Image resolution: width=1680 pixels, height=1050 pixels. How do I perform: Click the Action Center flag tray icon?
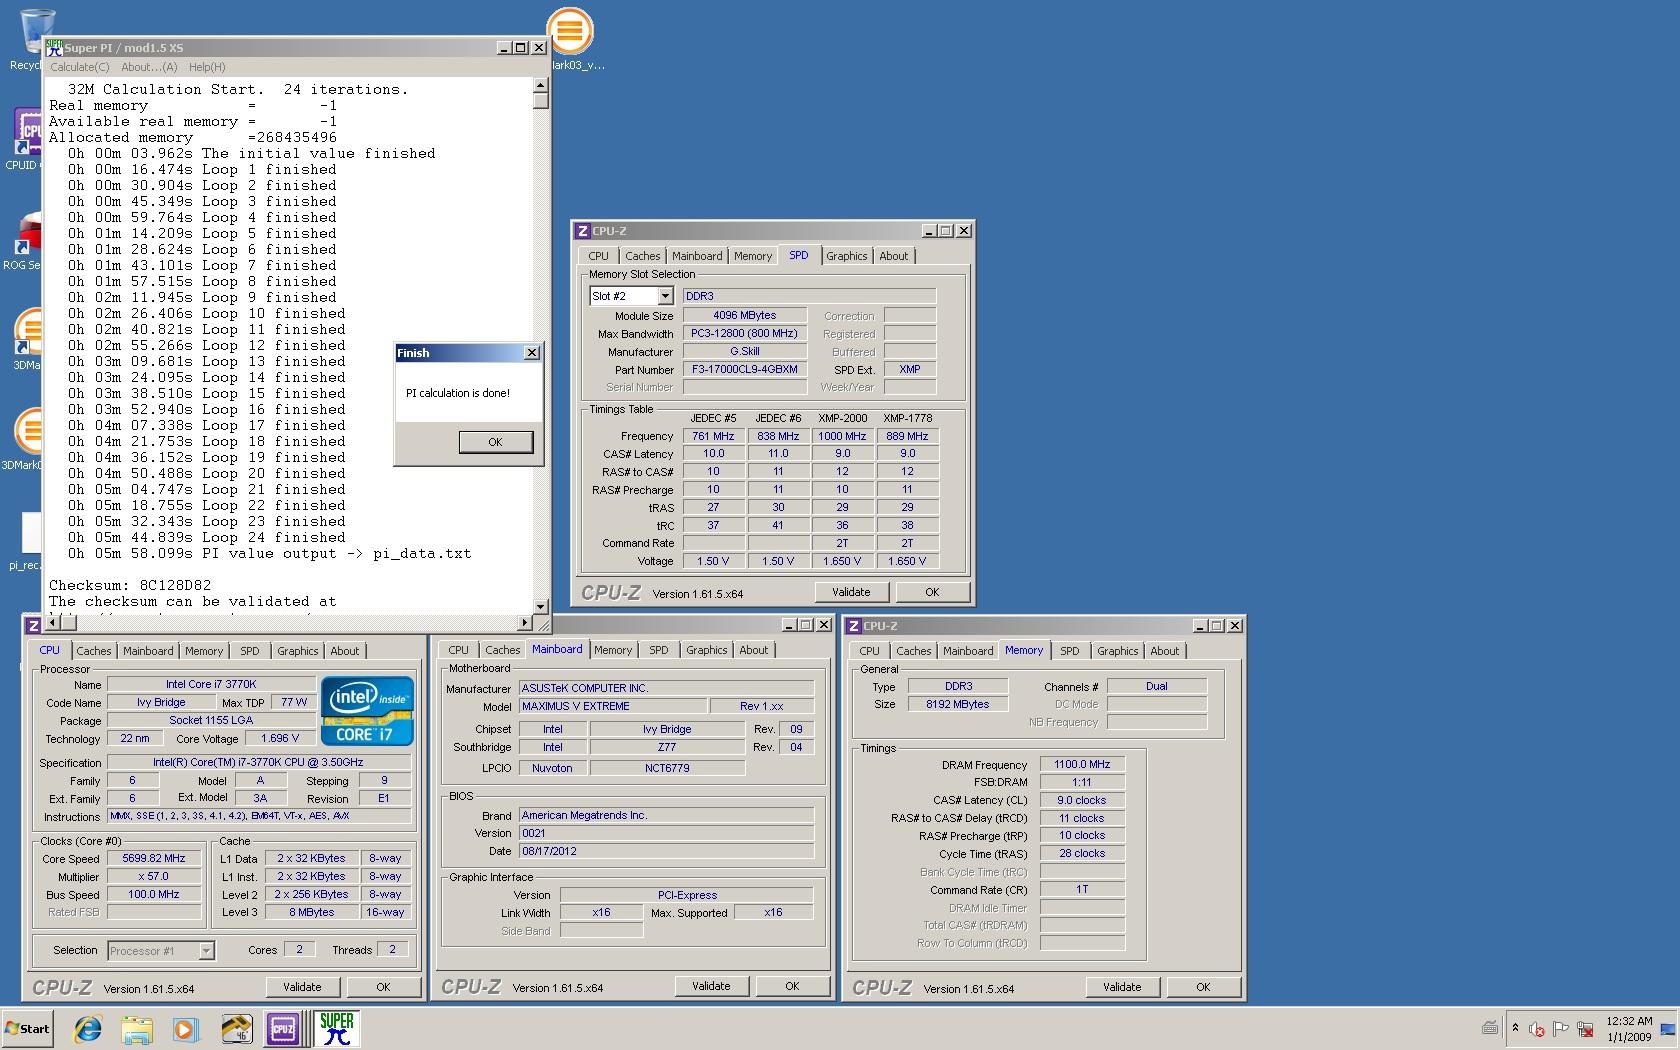[x=1561, y=1028]
